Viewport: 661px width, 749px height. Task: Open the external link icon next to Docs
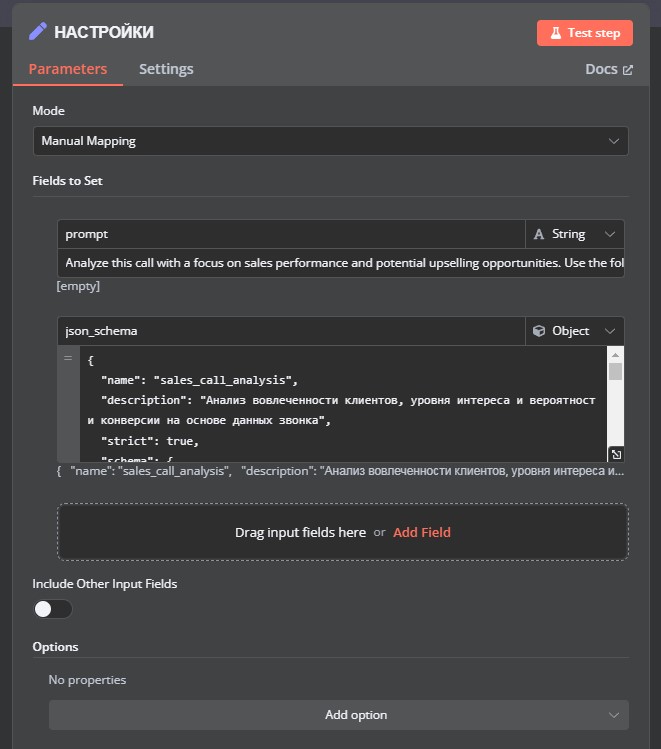[628, 70]
